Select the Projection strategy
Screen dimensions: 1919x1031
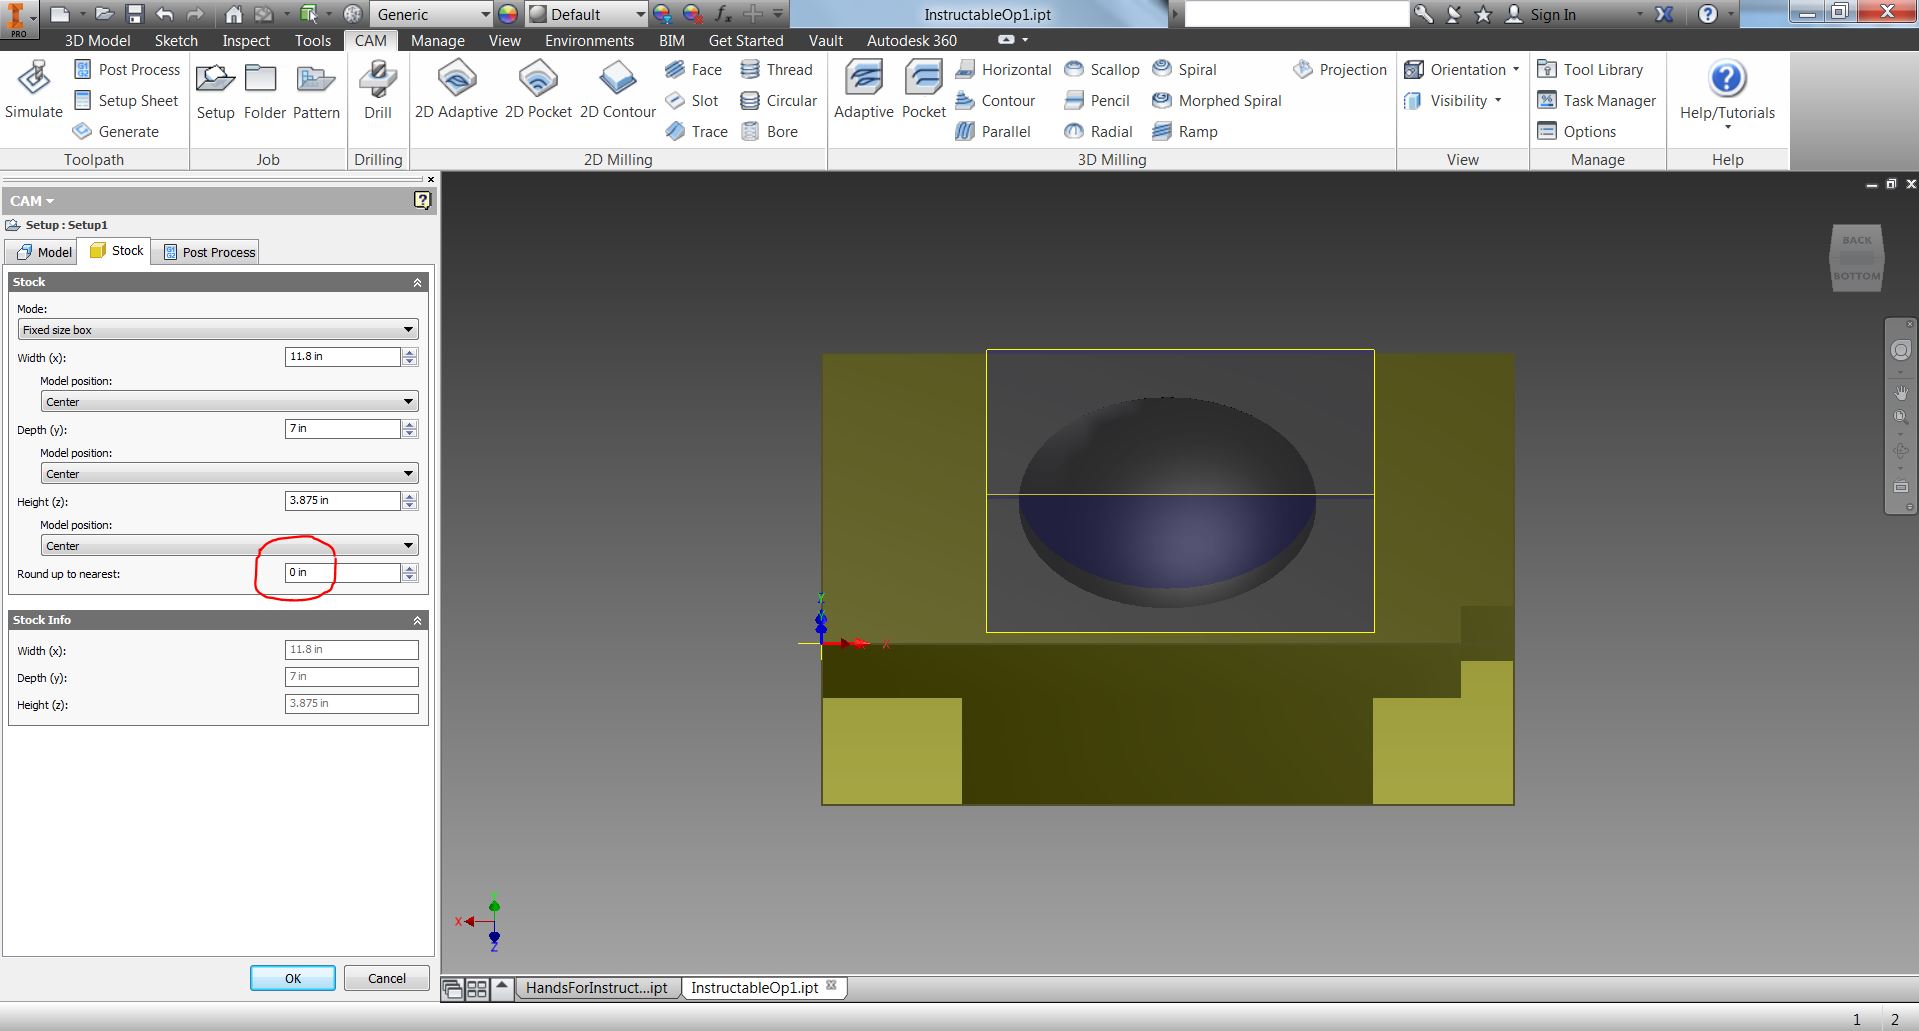(1339, 70)
